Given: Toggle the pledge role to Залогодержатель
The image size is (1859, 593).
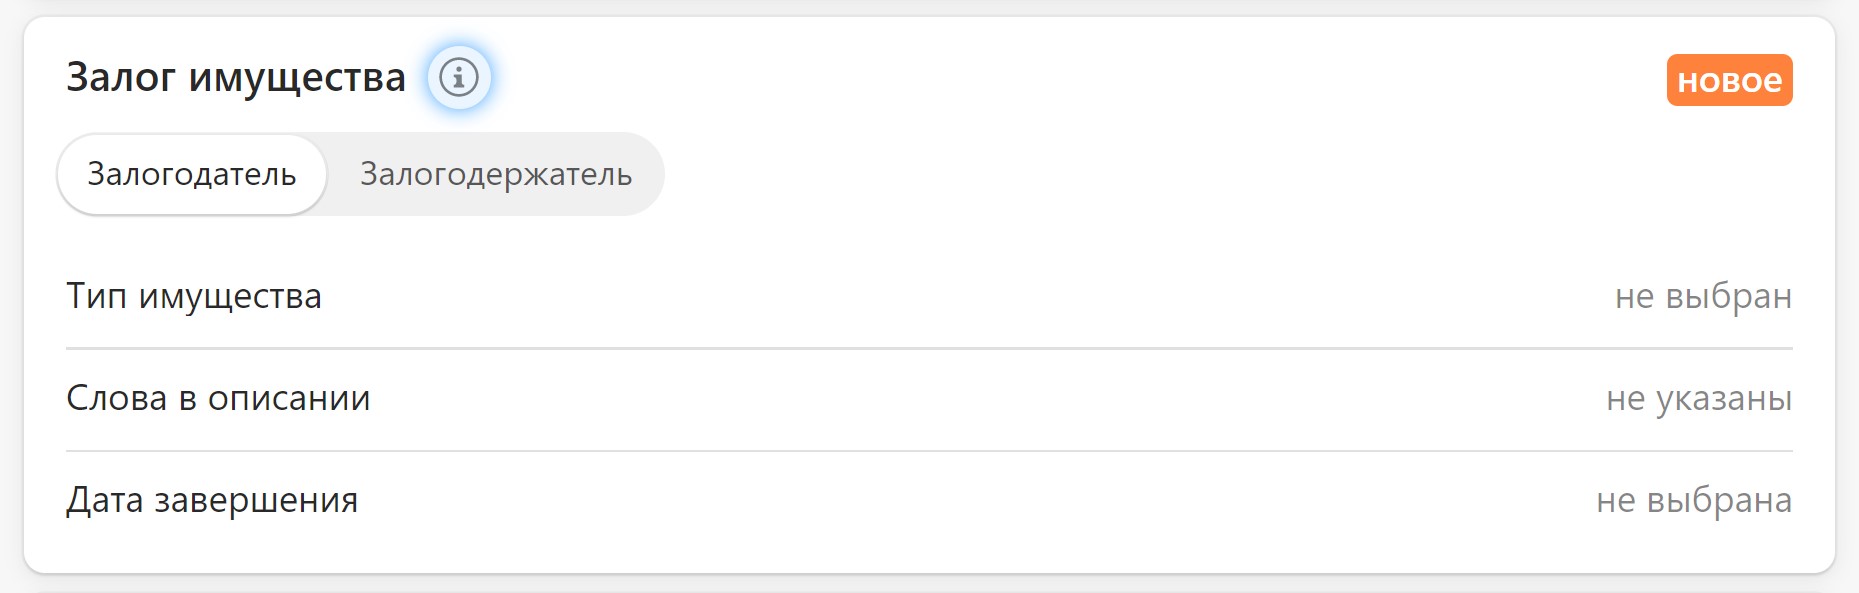Looking at the screenshot, I should tap(496, 174).
